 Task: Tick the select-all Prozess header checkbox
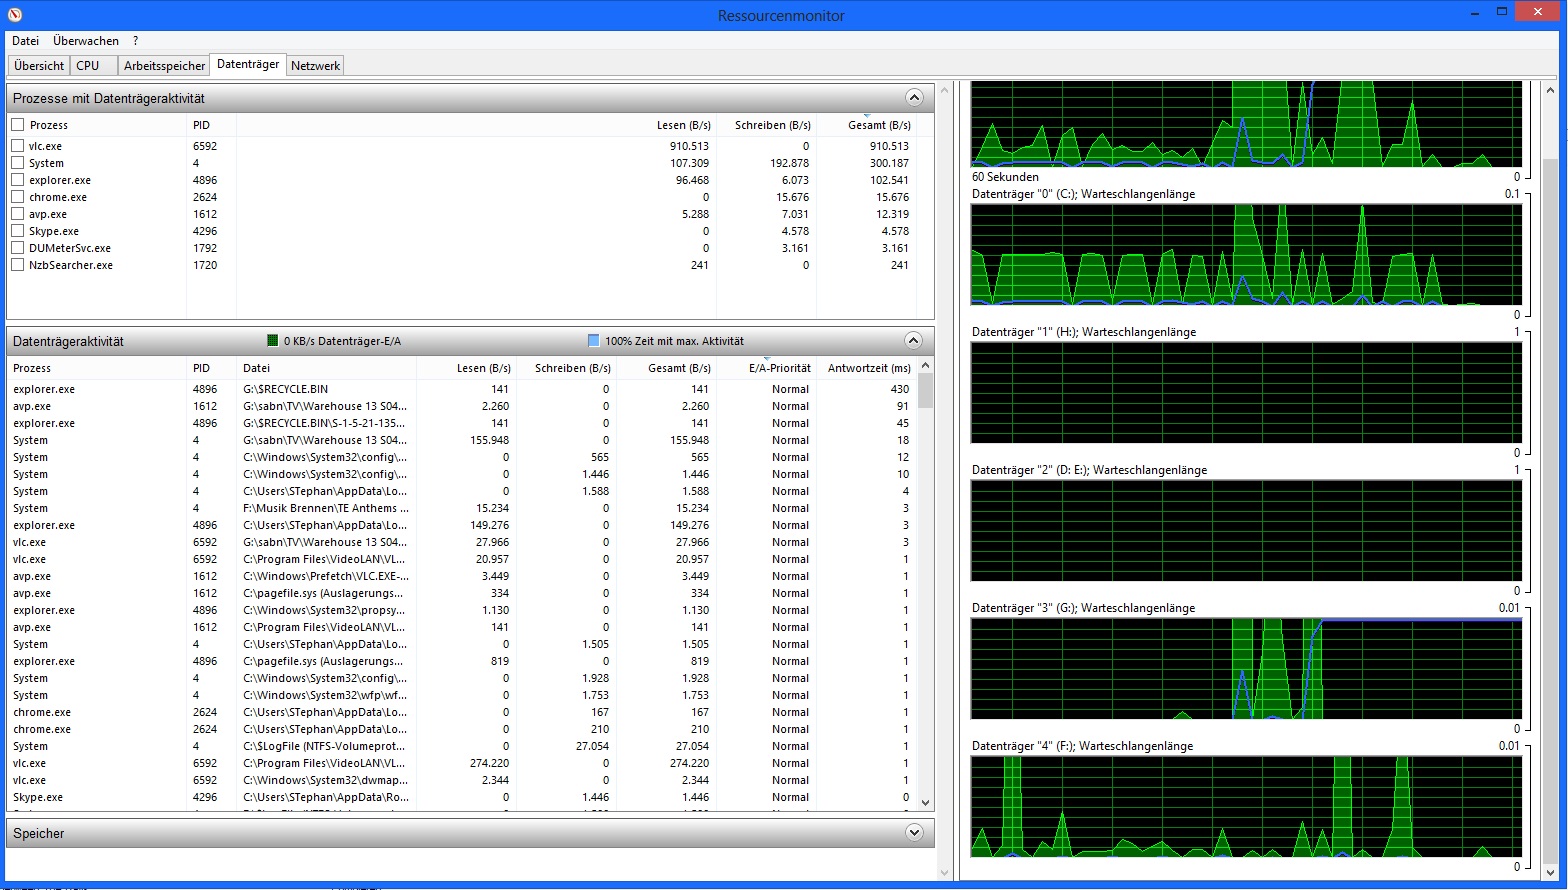point(18,125)
